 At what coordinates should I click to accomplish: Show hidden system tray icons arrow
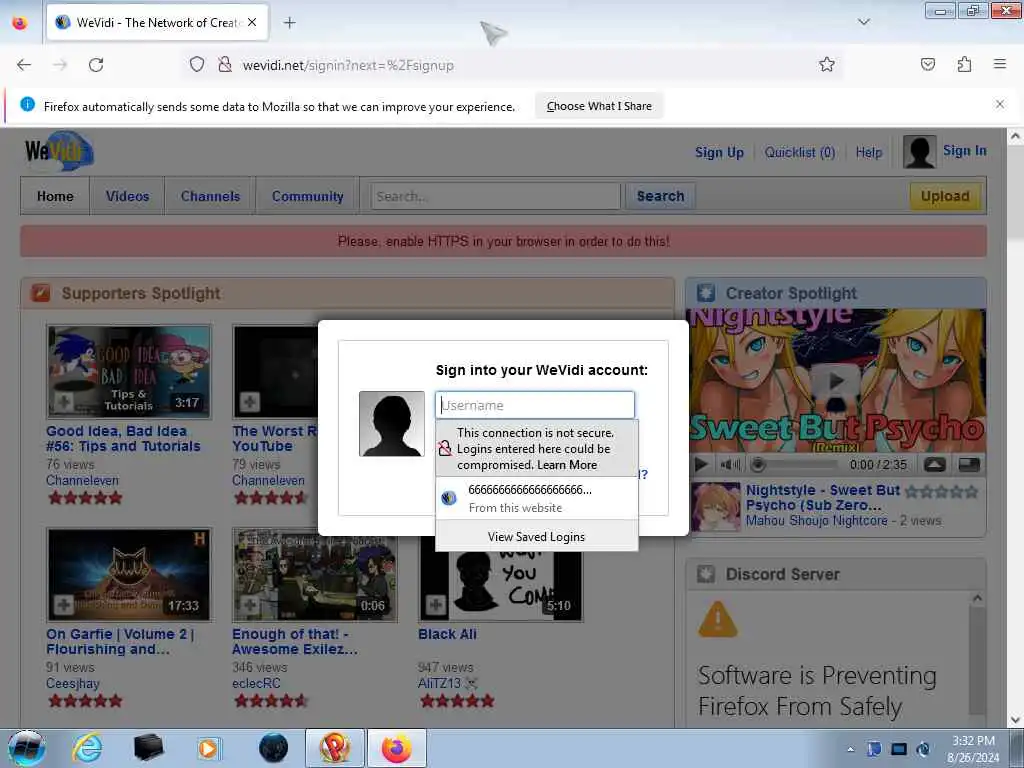850,749
